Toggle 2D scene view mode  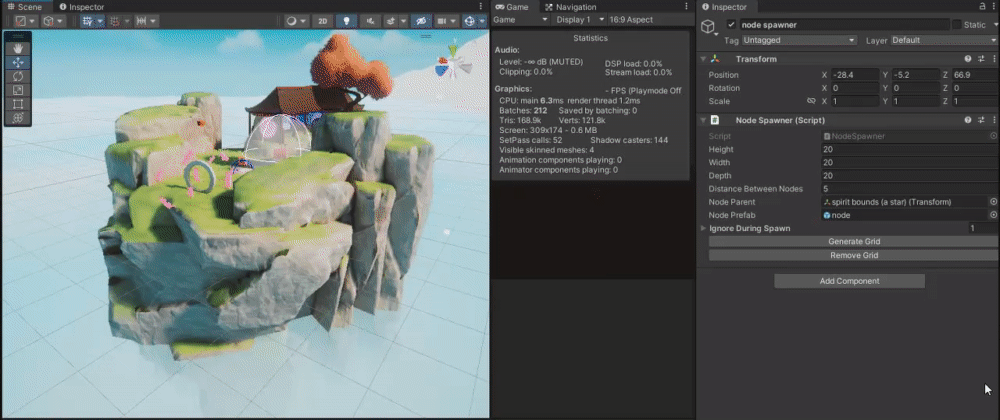click(323, 21)
